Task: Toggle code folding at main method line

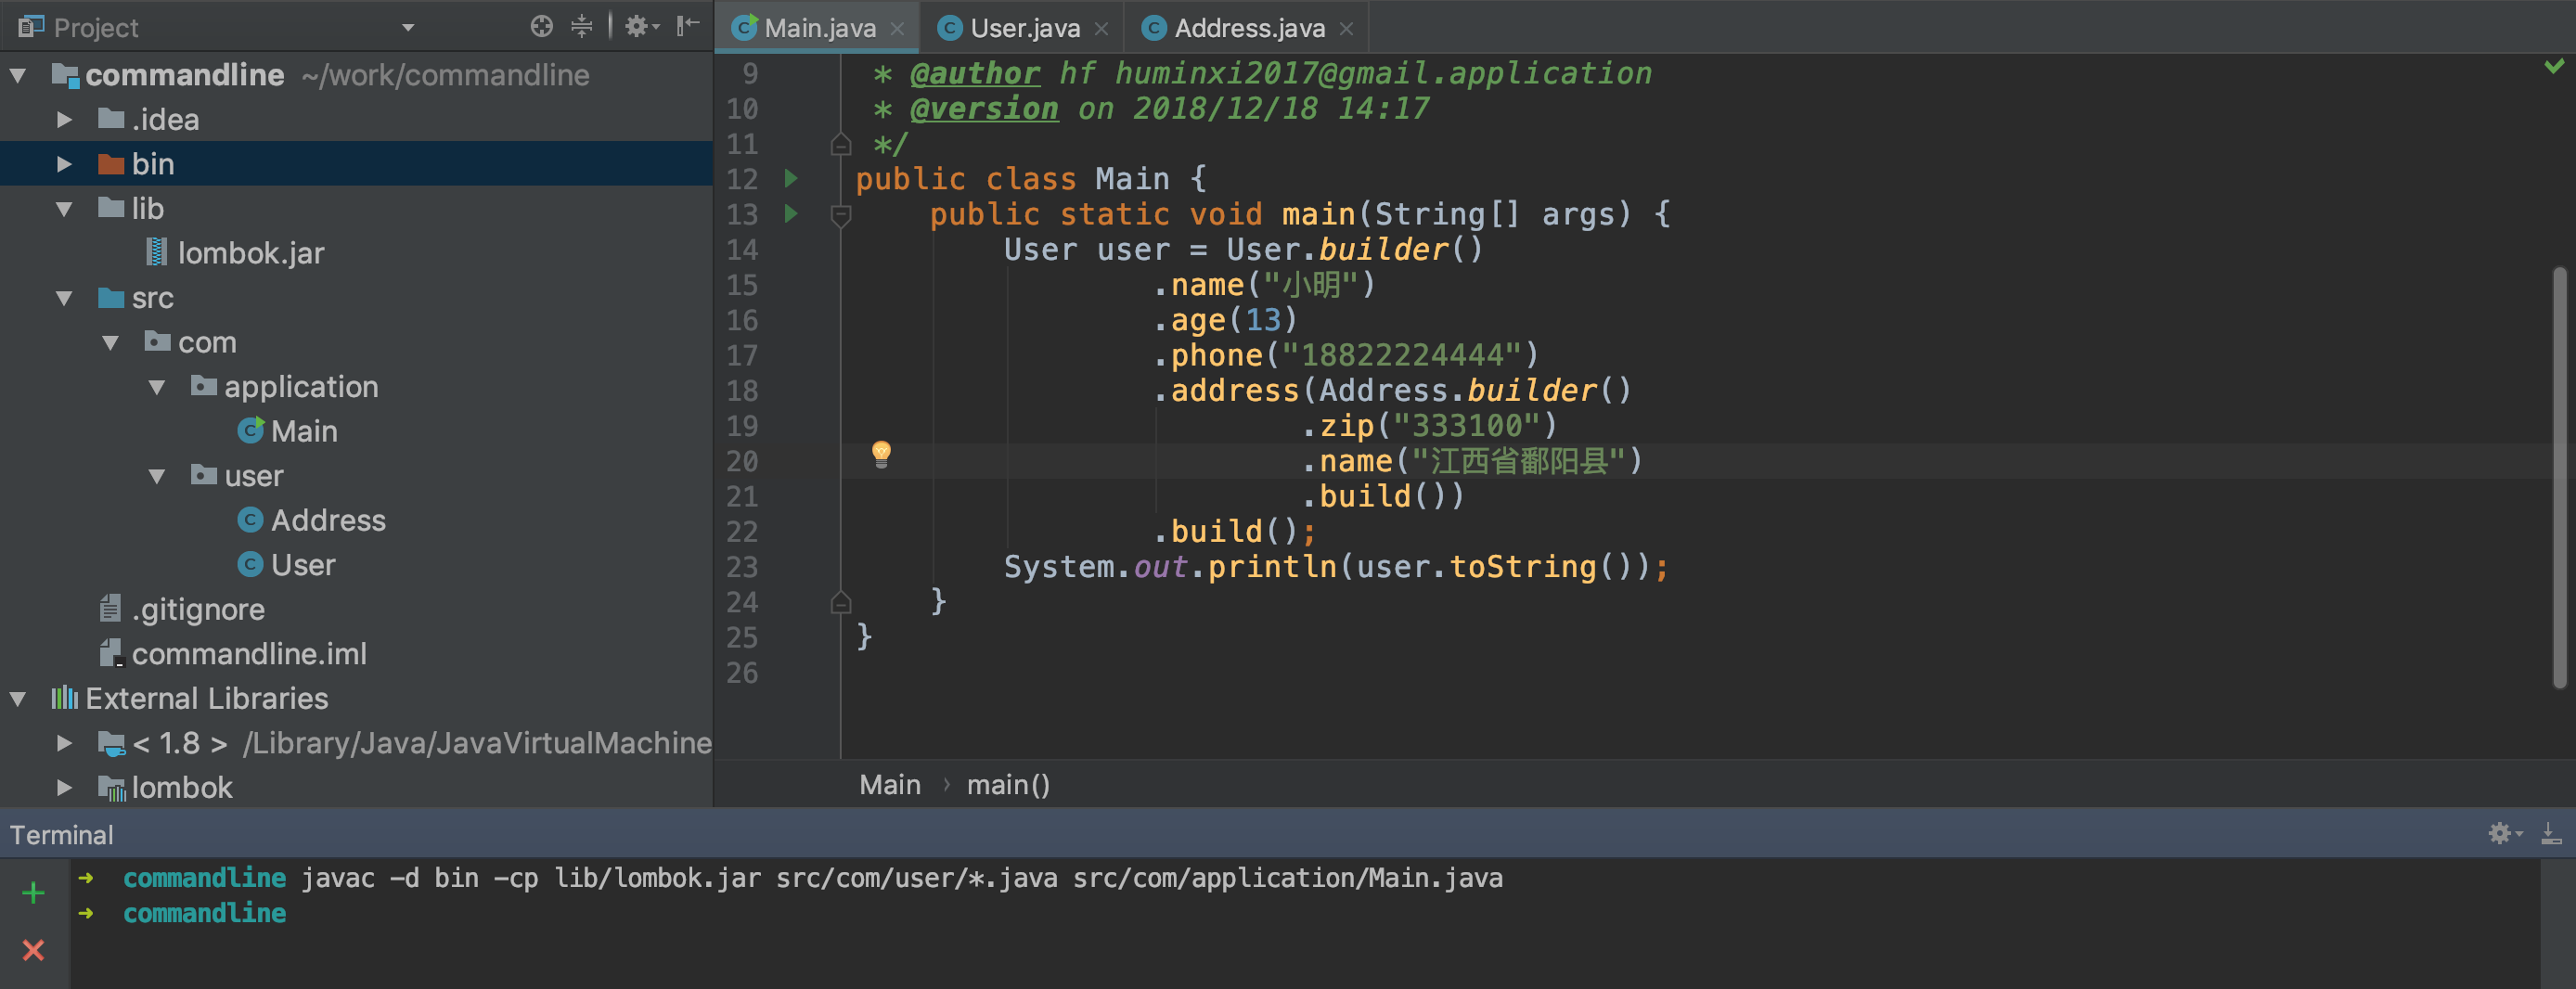Action: tap(841, 215)
